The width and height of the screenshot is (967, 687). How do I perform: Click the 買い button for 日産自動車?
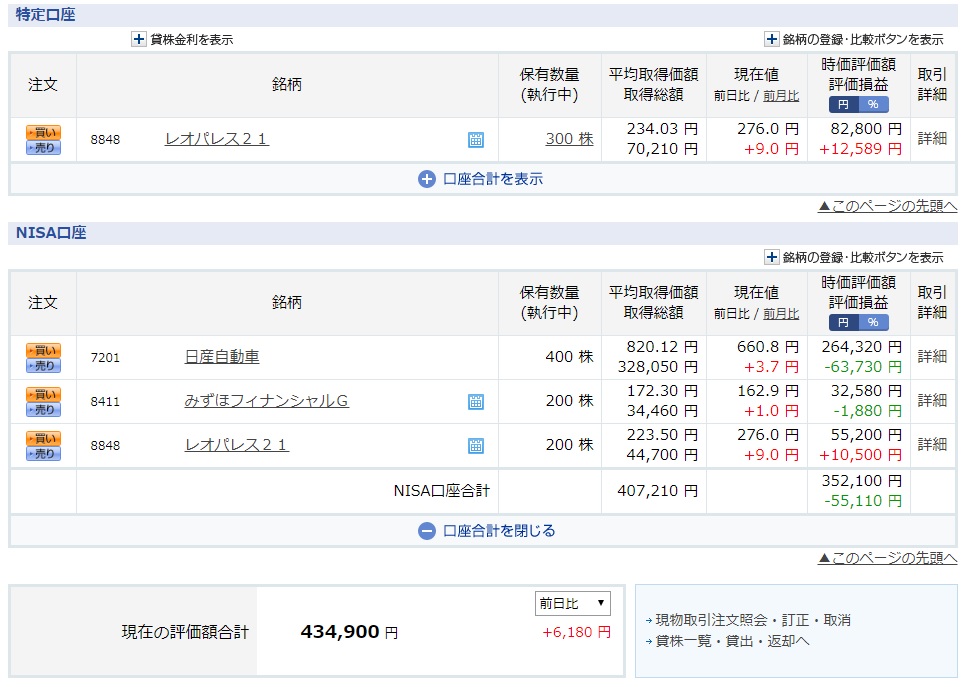tap(43, 350)
